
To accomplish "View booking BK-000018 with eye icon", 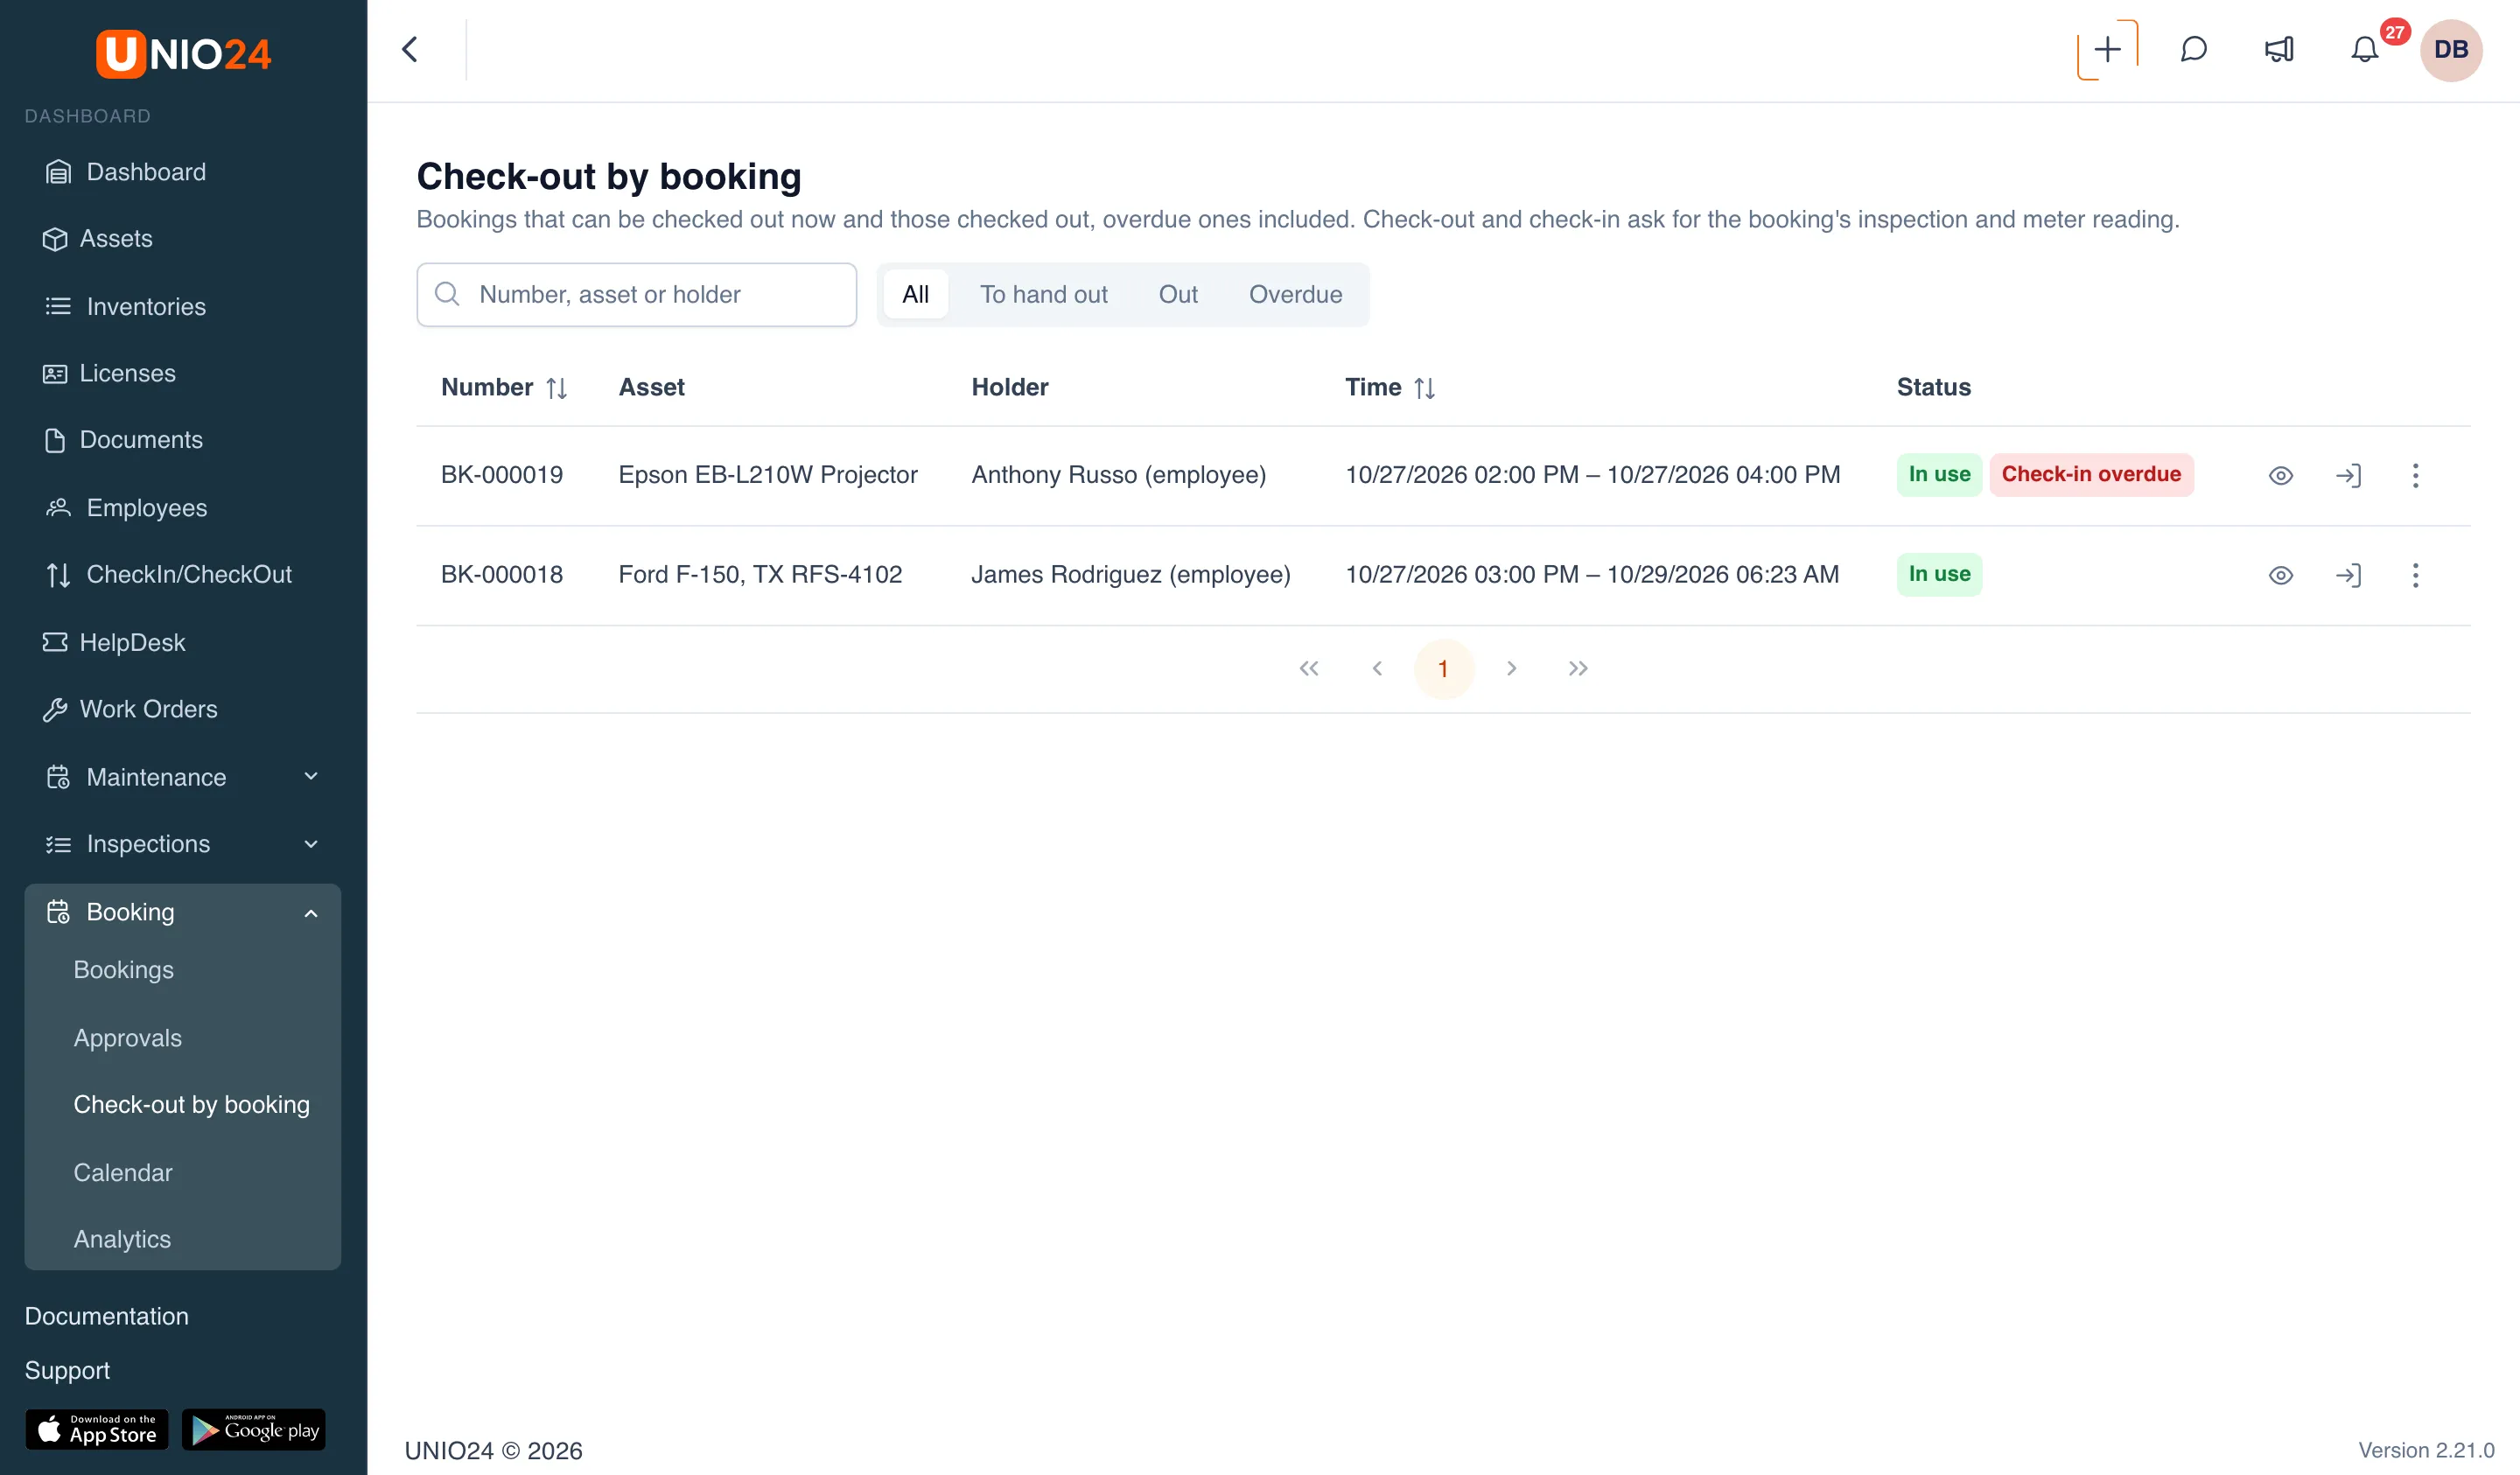I will pyautogui.click(x=2280, y=575).
